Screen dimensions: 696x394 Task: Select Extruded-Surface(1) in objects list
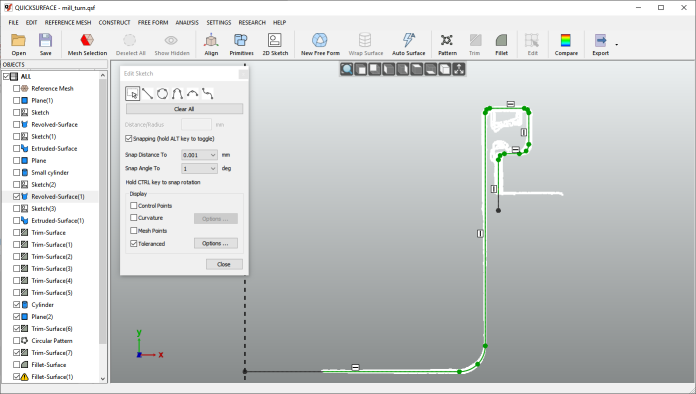57,220
